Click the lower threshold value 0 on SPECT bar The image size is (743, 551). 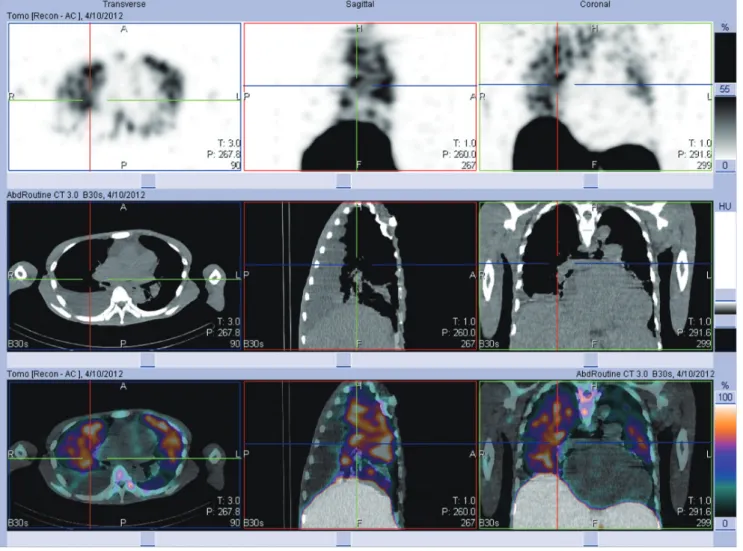(x=725, y=165)
